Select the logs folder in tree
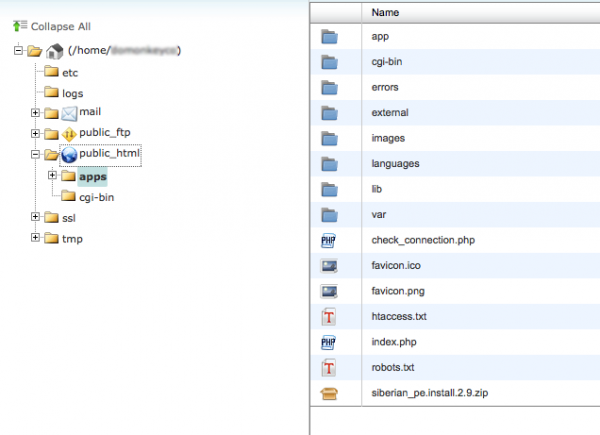 tap(73, 93)
